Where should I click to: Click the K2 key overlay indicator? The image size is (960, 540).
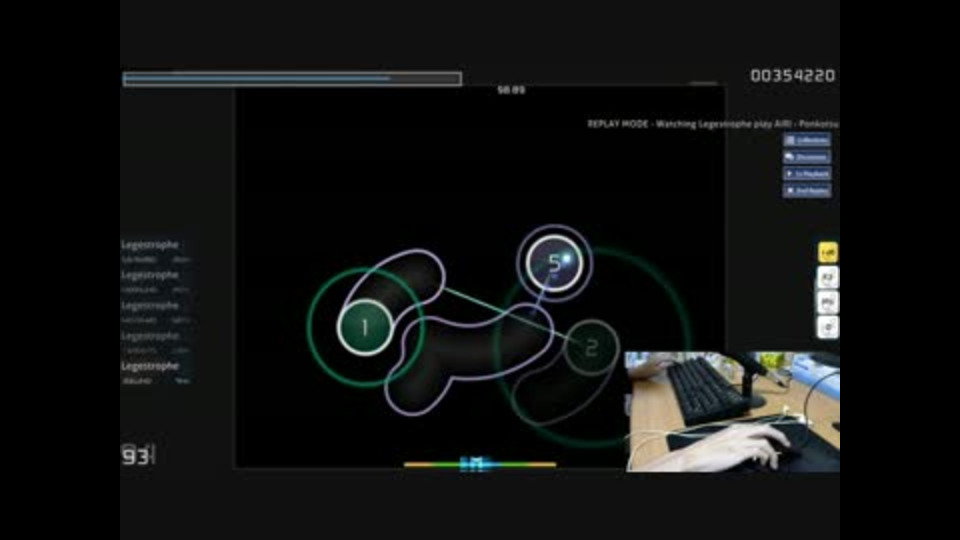point(828,277)
